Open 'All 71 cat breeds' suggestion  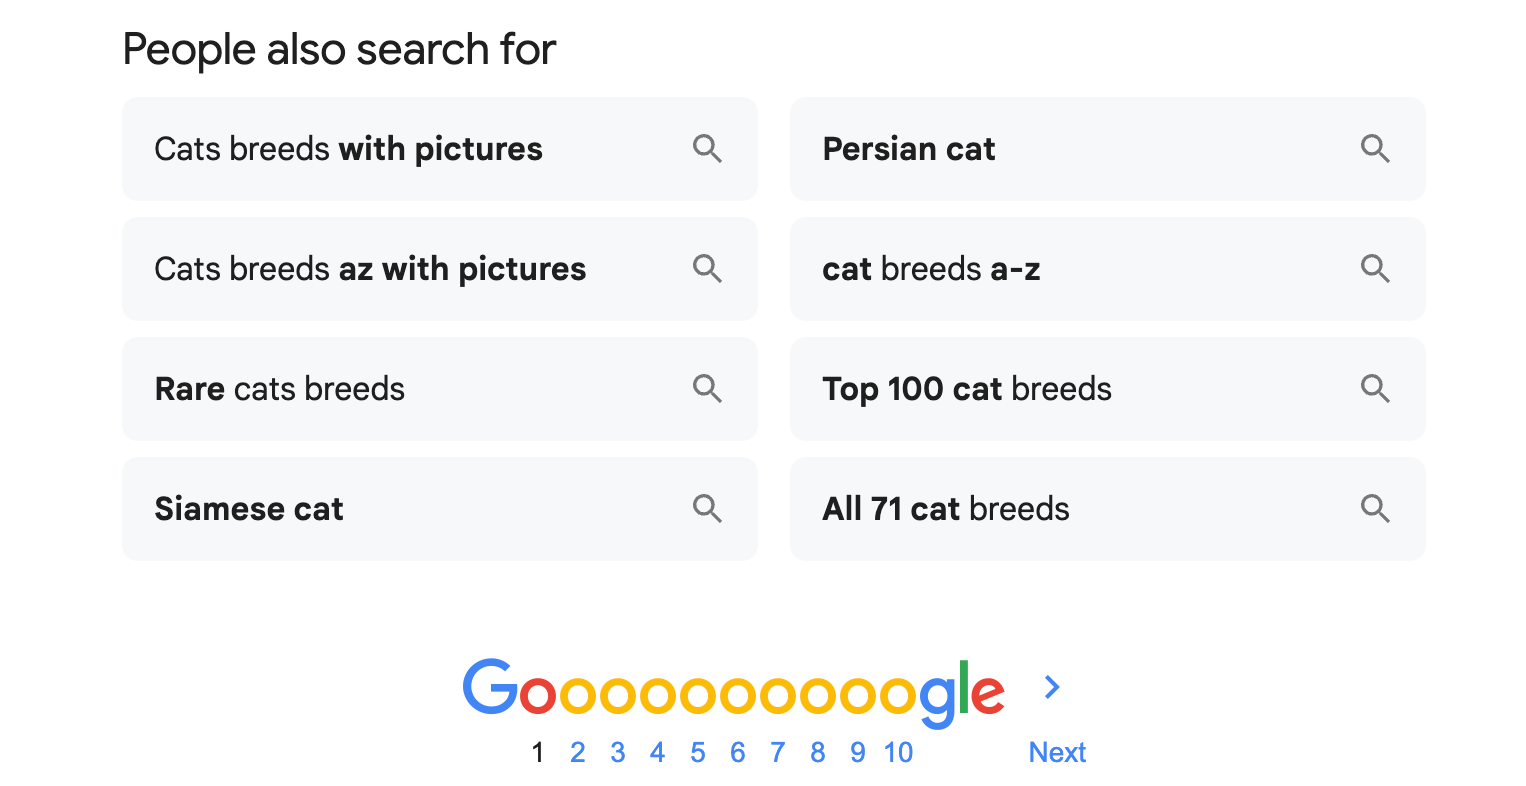(x=946, y=509)
